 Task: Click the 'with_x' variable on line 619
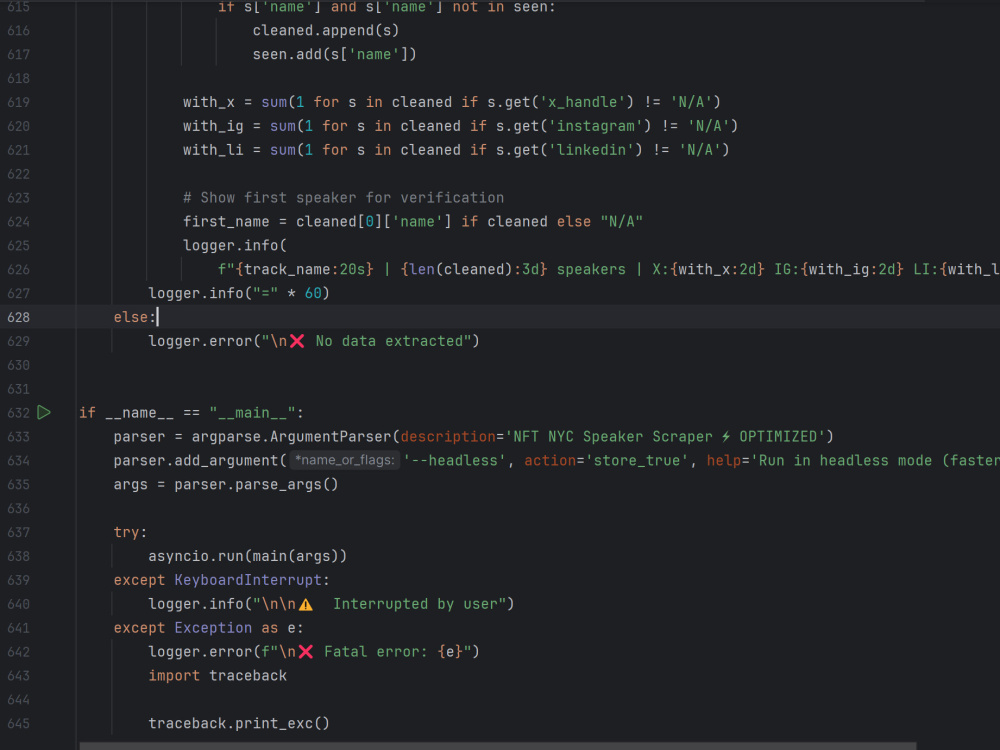209,102
